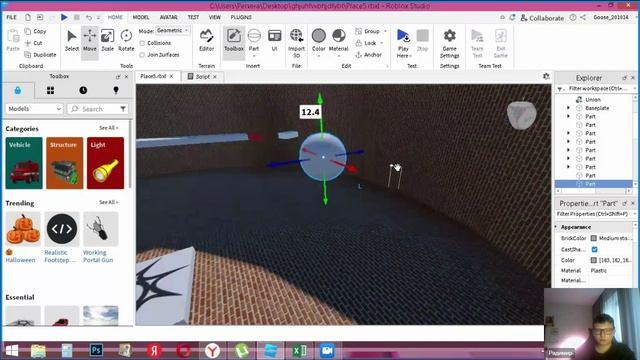Open Play Here dropdown arrow
This screenshot has height=360, width=640.
410,56
